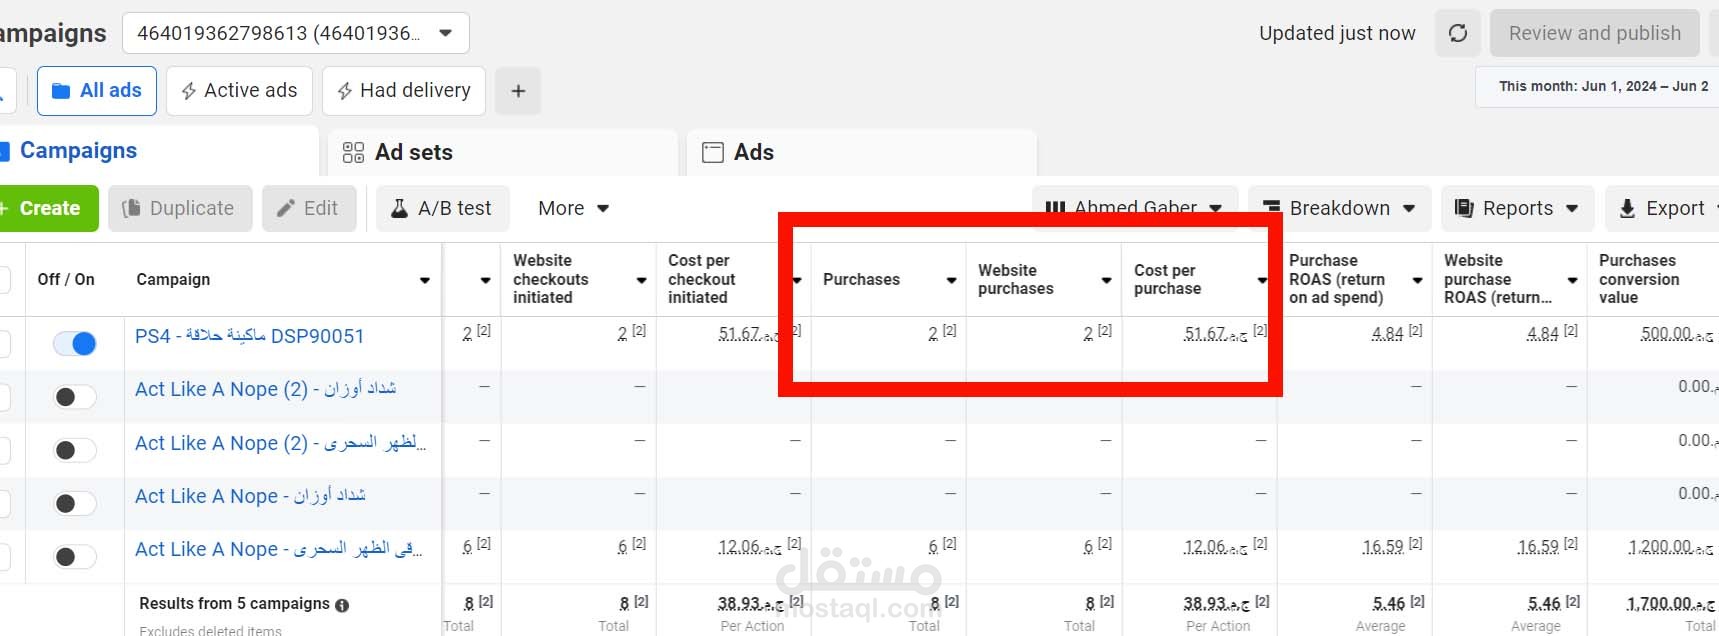This screenshot has width=1719, height=636.
Task: Open the Reports menu
Action: click(x=1516, y=208)
